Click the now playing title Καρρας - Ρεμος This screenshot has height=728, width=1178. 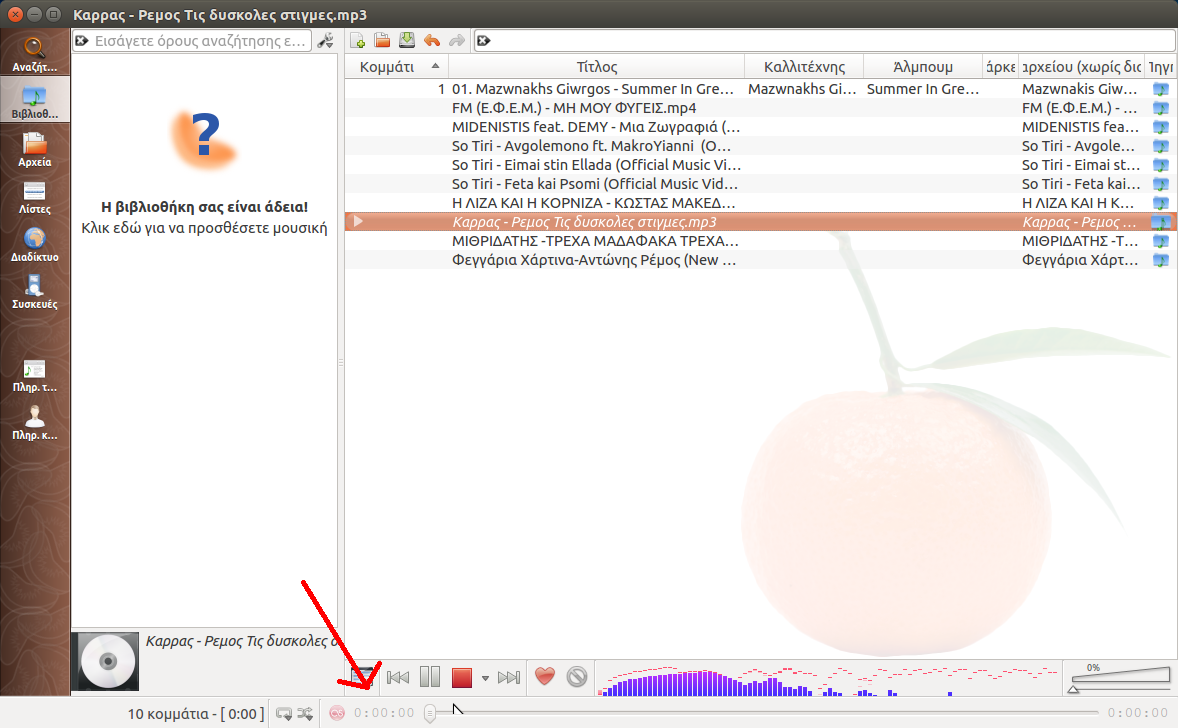pyautogui.click(x=241, y=641)
